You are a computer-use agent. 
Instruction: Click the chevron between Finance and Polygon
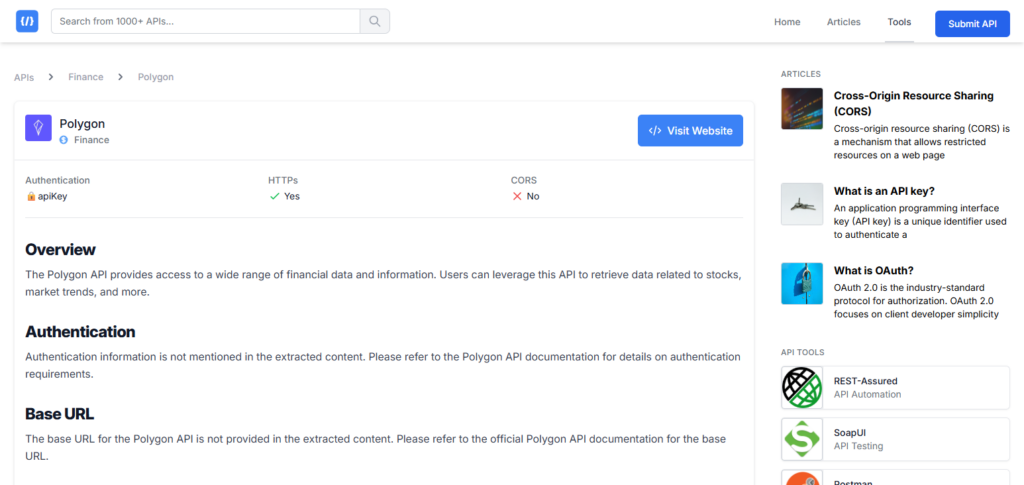(120, 77)
